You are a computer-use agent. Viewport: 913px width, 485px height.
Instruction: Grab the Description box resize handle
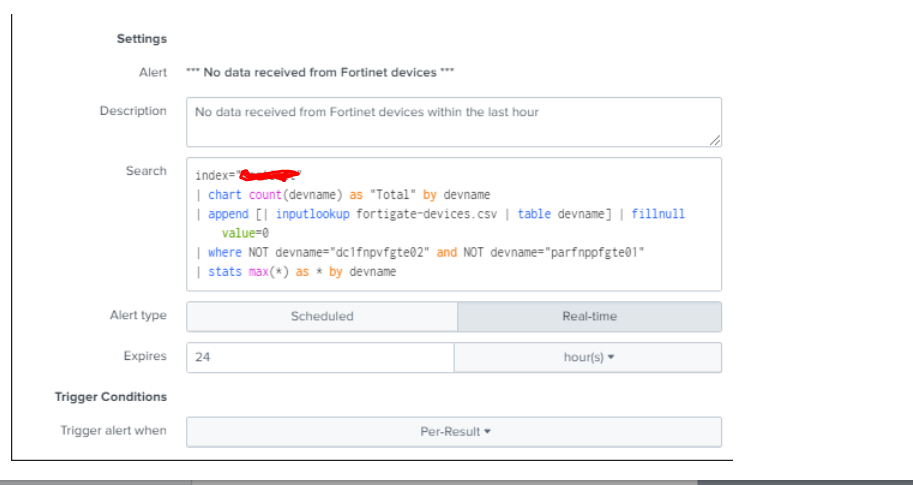point(715,141)
